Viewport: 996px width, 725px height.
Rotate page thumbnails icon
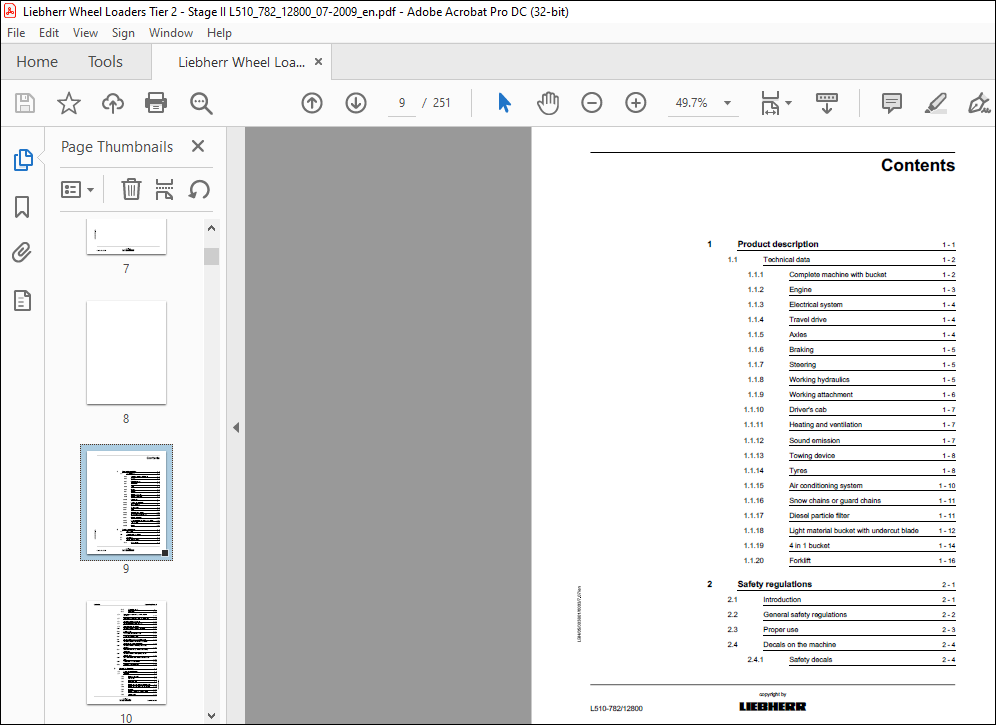click(199, 189)
